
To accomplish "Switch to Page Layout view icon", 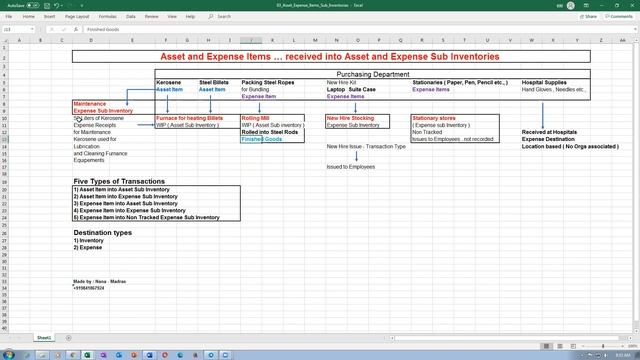I will (560, 346).
